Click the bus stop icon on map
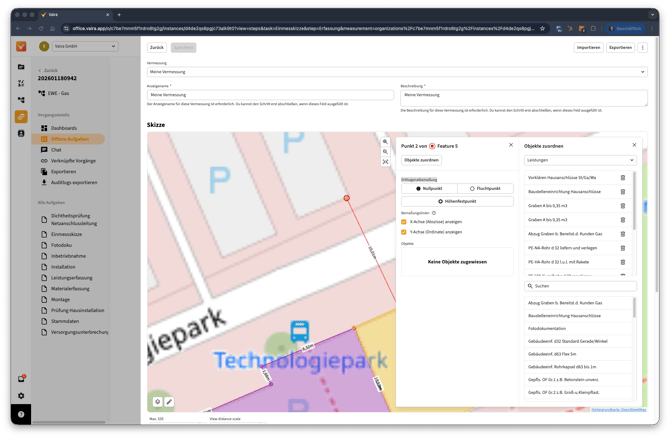 tap(300, 331)
